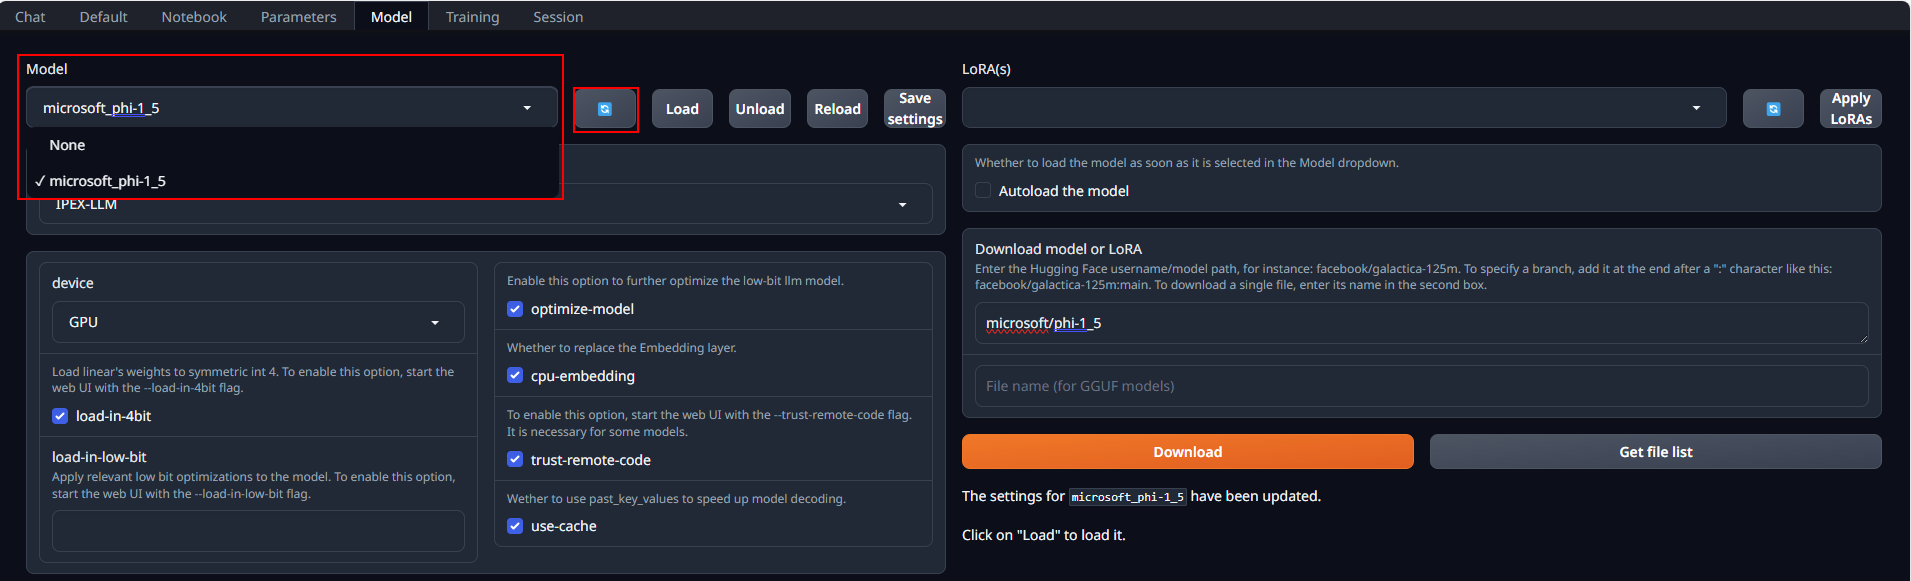This screenshot has width=1911, height=581.
Task: Toggle use-cache checkbox
Action: (x=515, y=526)
